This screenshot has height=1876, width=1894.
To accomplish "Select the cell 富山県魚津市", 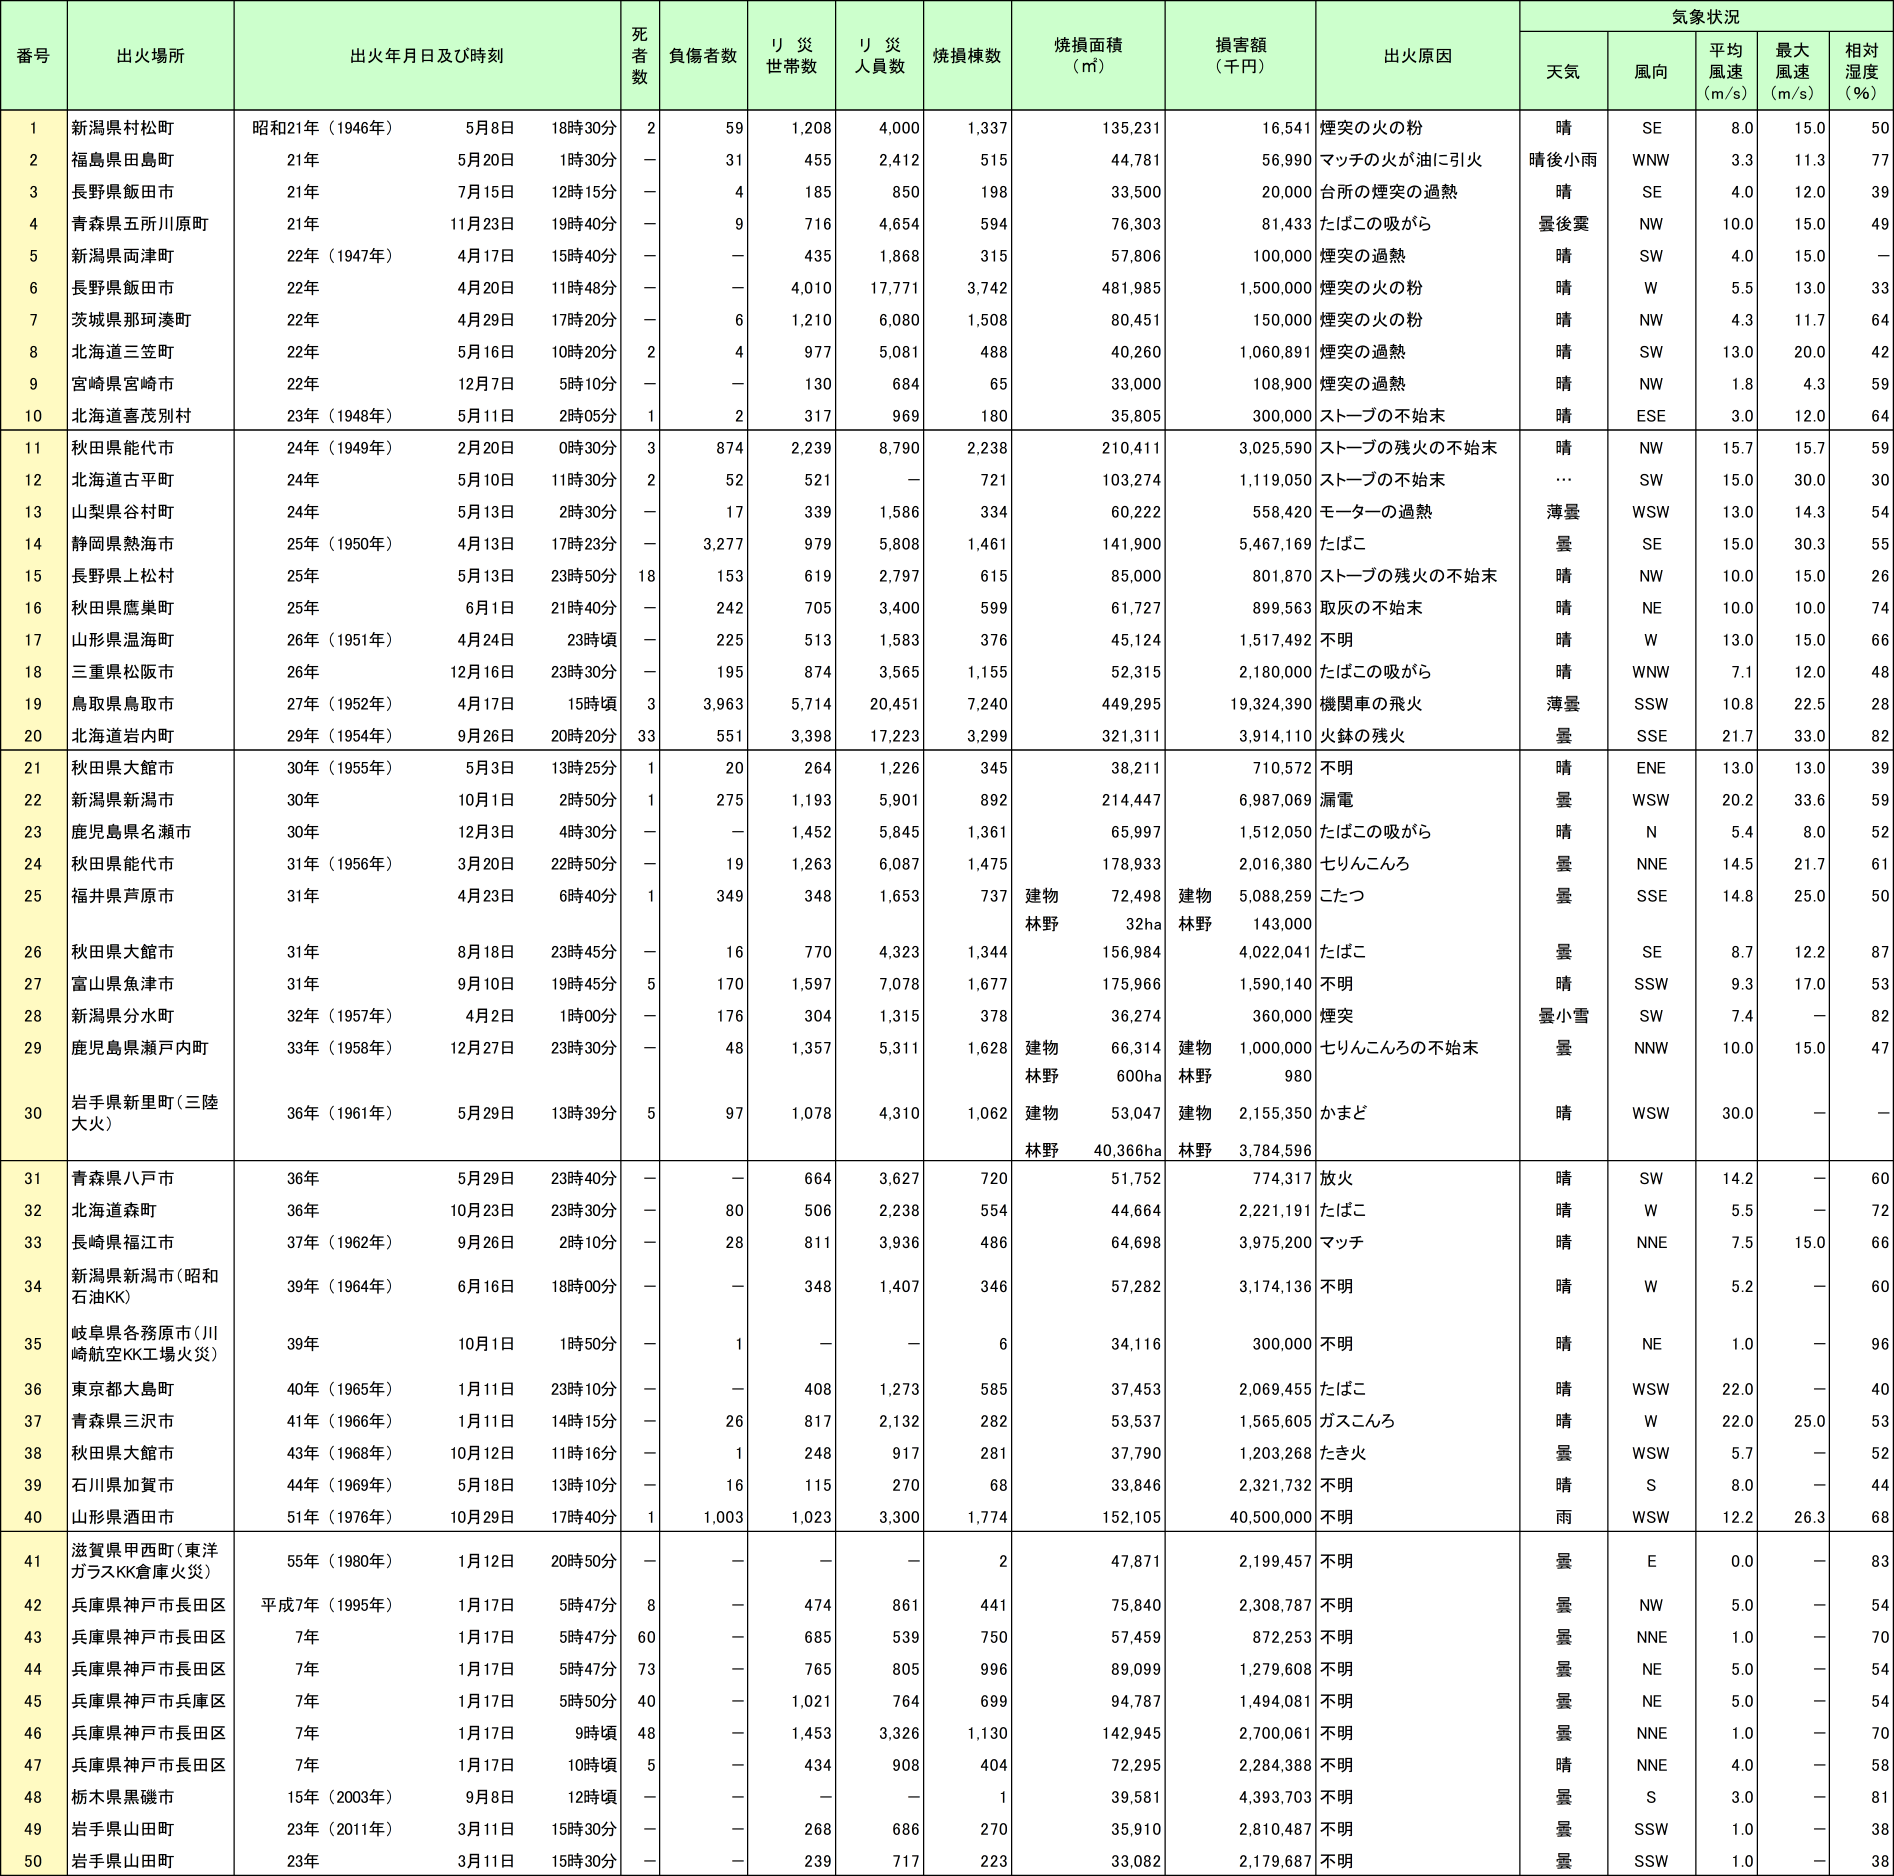I will click(x=123, y=984).
